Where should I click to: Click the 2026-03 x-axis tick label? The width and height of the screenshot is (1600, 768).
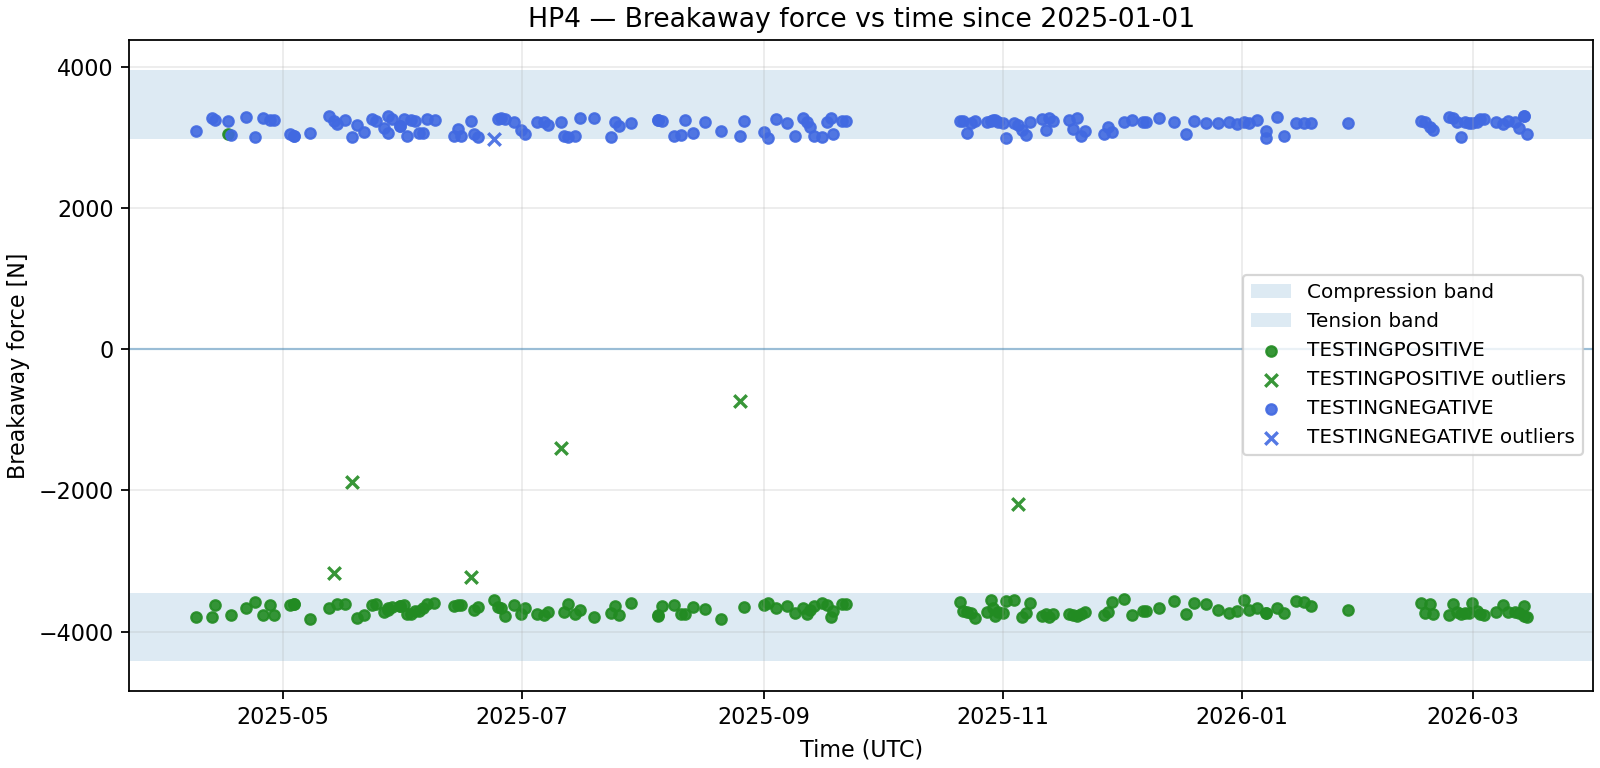(x=1472, y=716)
